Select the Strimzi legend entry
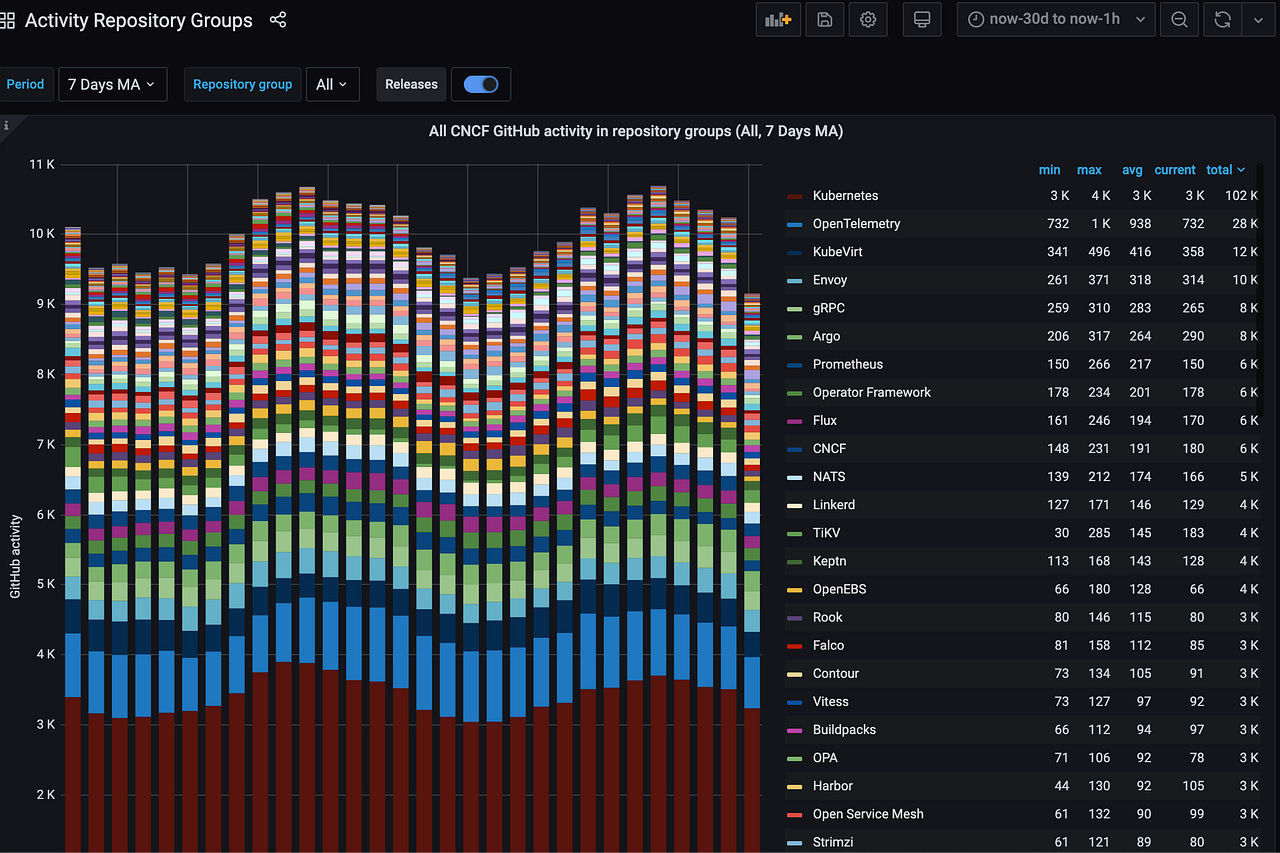The image size is (1280, 853). tap(833, 841)
